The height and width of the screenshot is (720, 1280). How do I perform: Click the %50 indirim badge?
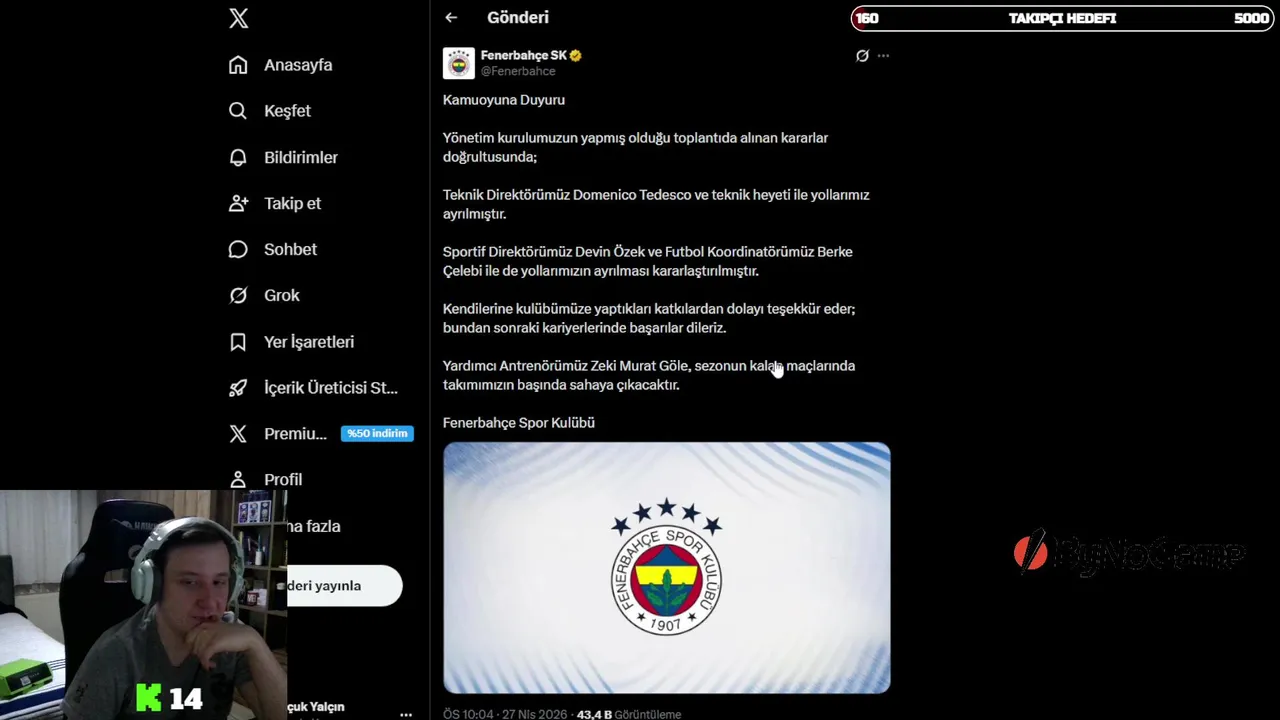(377, 433)
